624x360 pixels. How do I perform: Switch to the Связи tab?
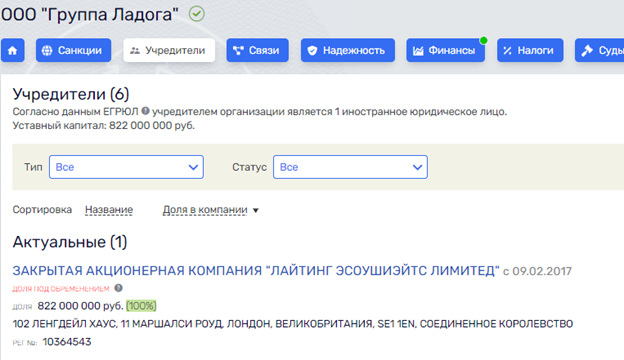pos(257,50)
